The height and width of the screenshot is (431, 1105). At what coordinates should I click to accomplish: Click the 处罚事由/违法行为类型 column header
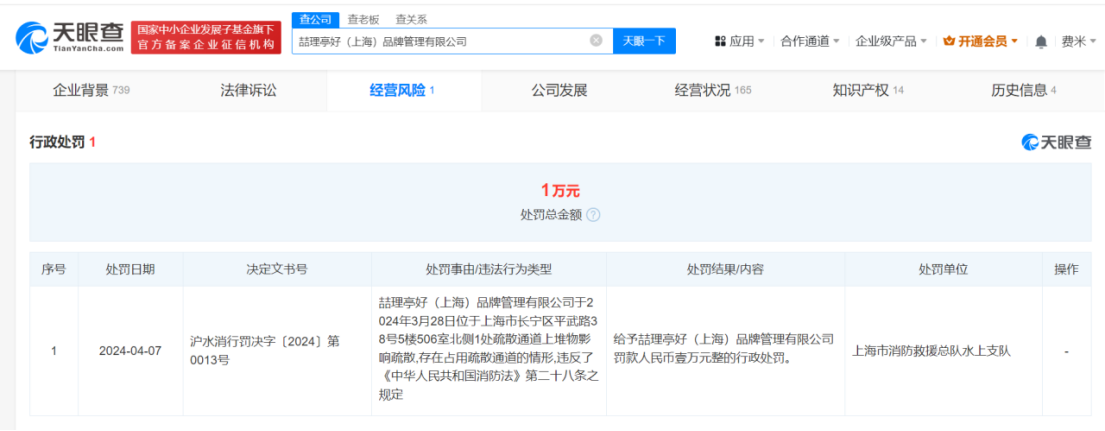[488, 269]
